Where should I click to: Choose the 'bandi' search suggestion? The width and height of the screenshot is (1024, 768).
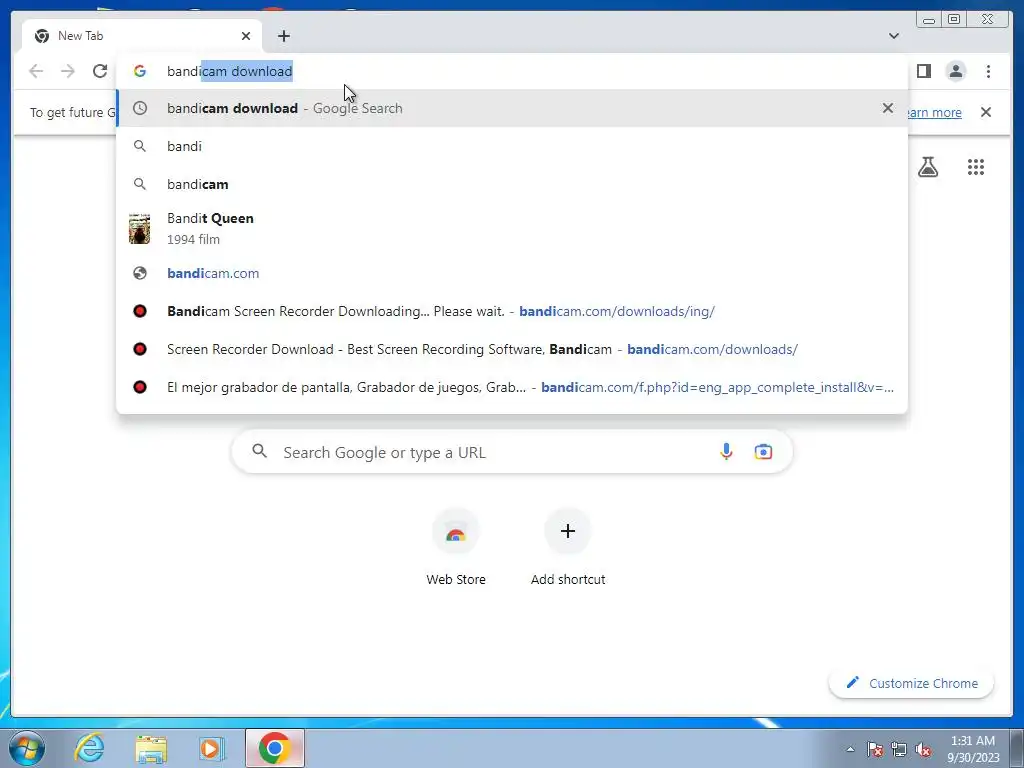click(512, 146)
